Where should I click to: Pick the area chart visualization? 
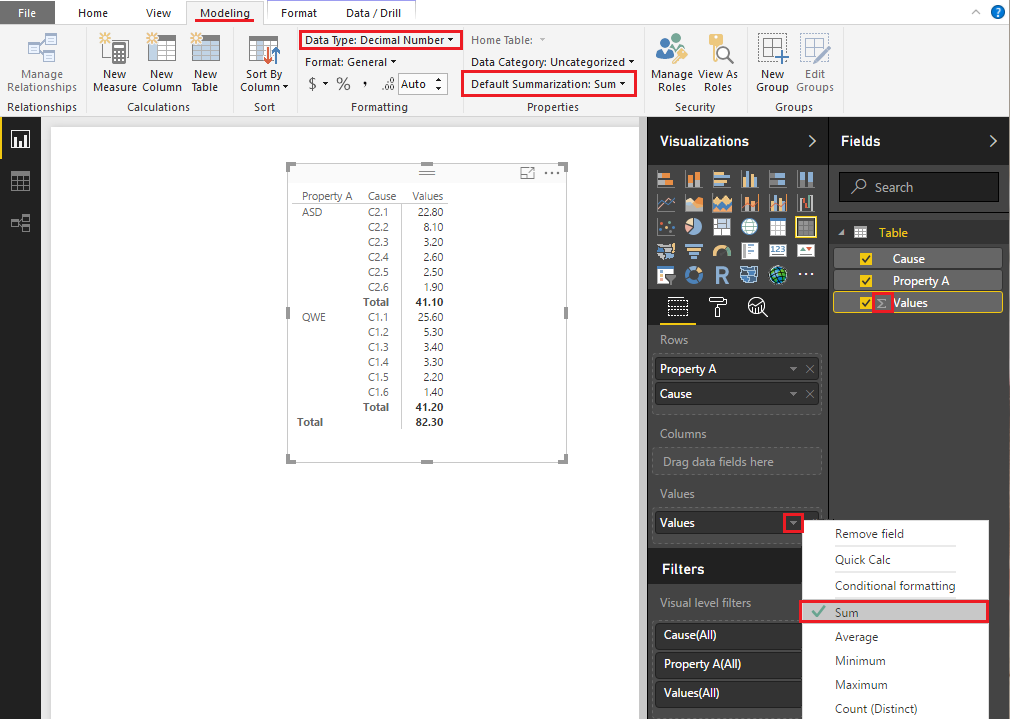pos(694,203)
